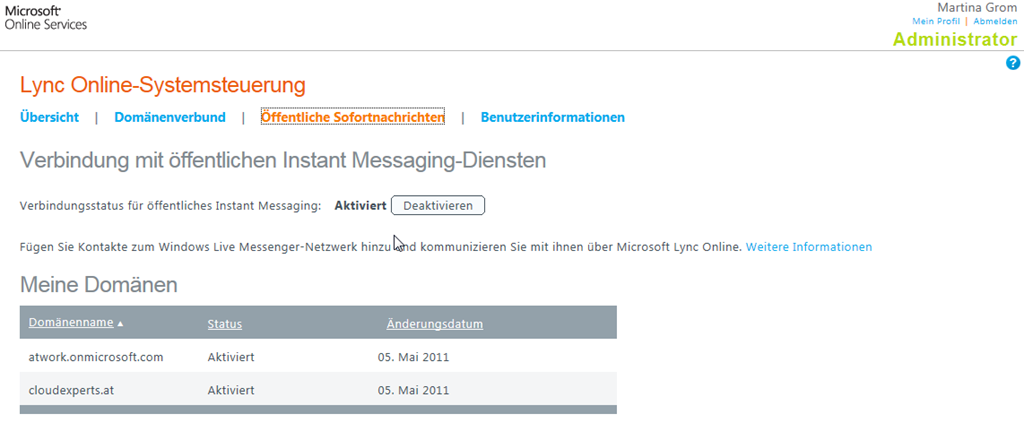
Task: Open the Weitere Informationen link
Action: [x=808, y=246]
